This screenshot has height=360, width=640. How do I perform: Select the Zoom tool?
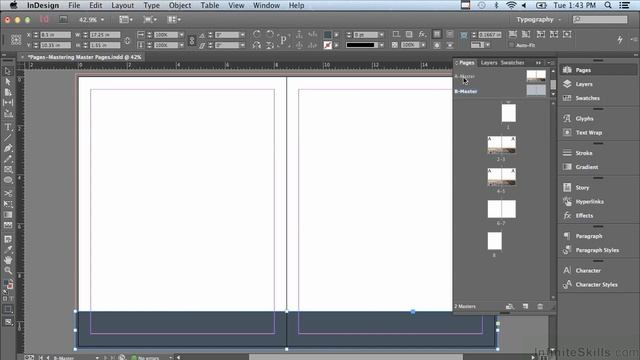[8, 270]
